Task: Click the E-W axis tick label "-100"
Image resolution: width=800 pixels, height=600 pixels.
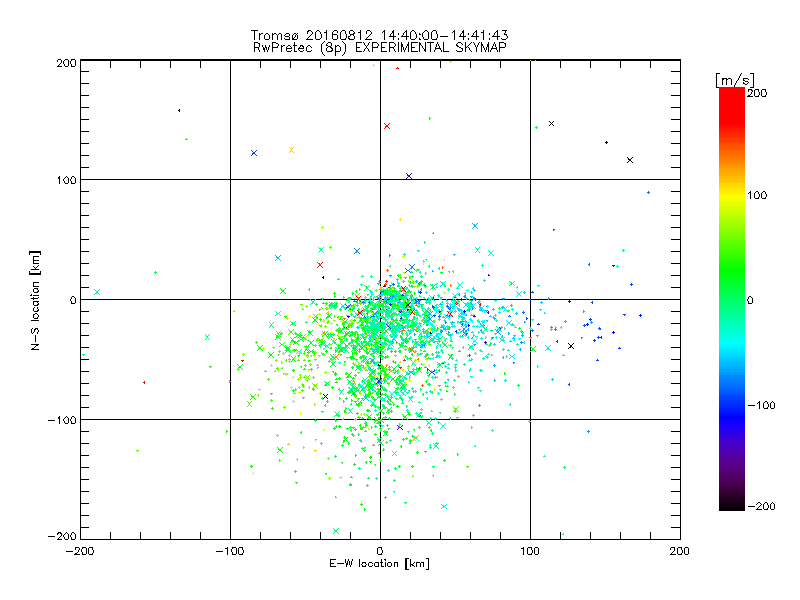Action: (230, 551)
